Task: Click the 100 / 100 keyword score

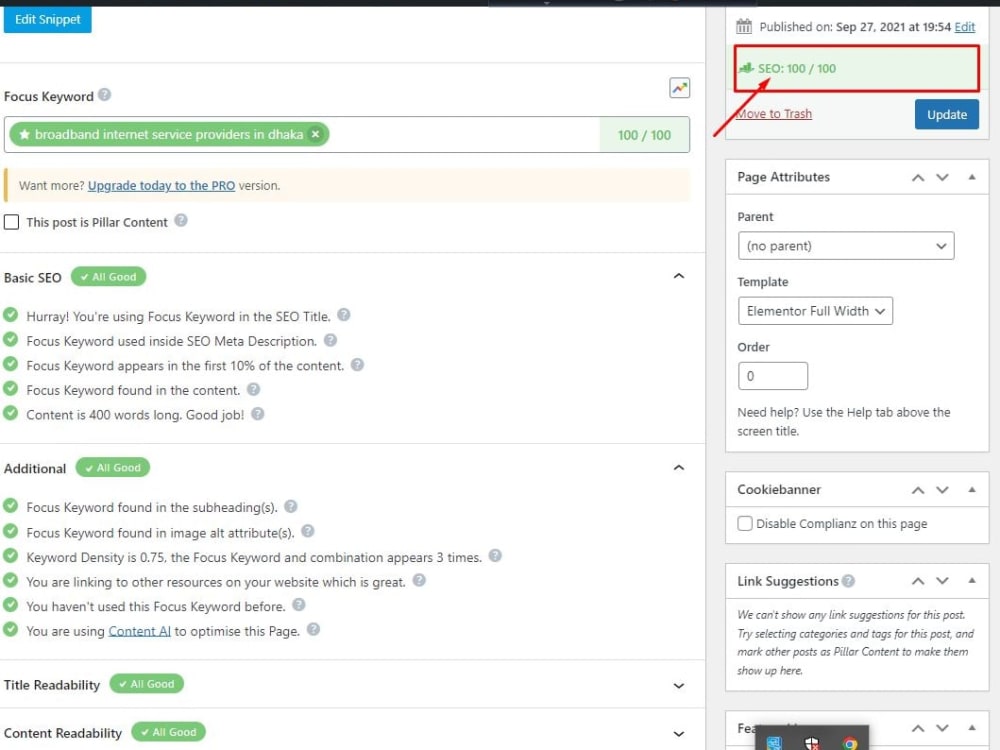Action: [x=644, y=135]
